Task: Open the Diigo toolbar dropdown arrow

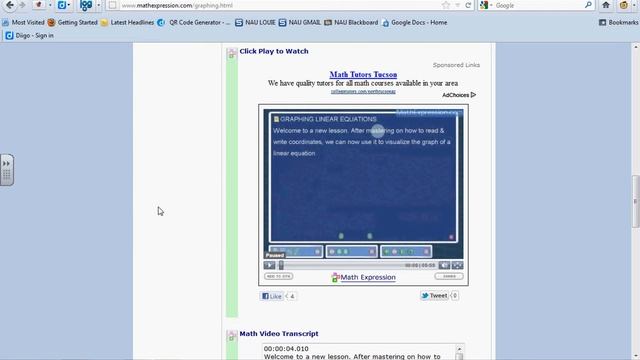Action: (69, 5)
